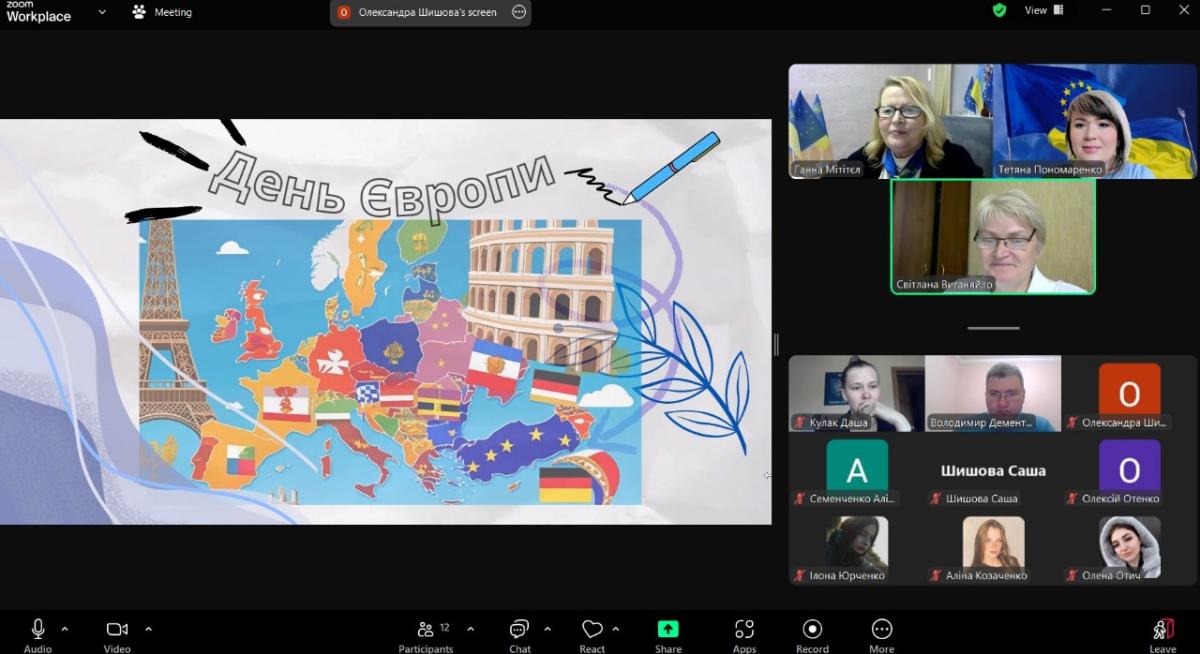Open screen share options ellipsis
This screenshot has height=654, width=1200.
[x=518, y=12]
